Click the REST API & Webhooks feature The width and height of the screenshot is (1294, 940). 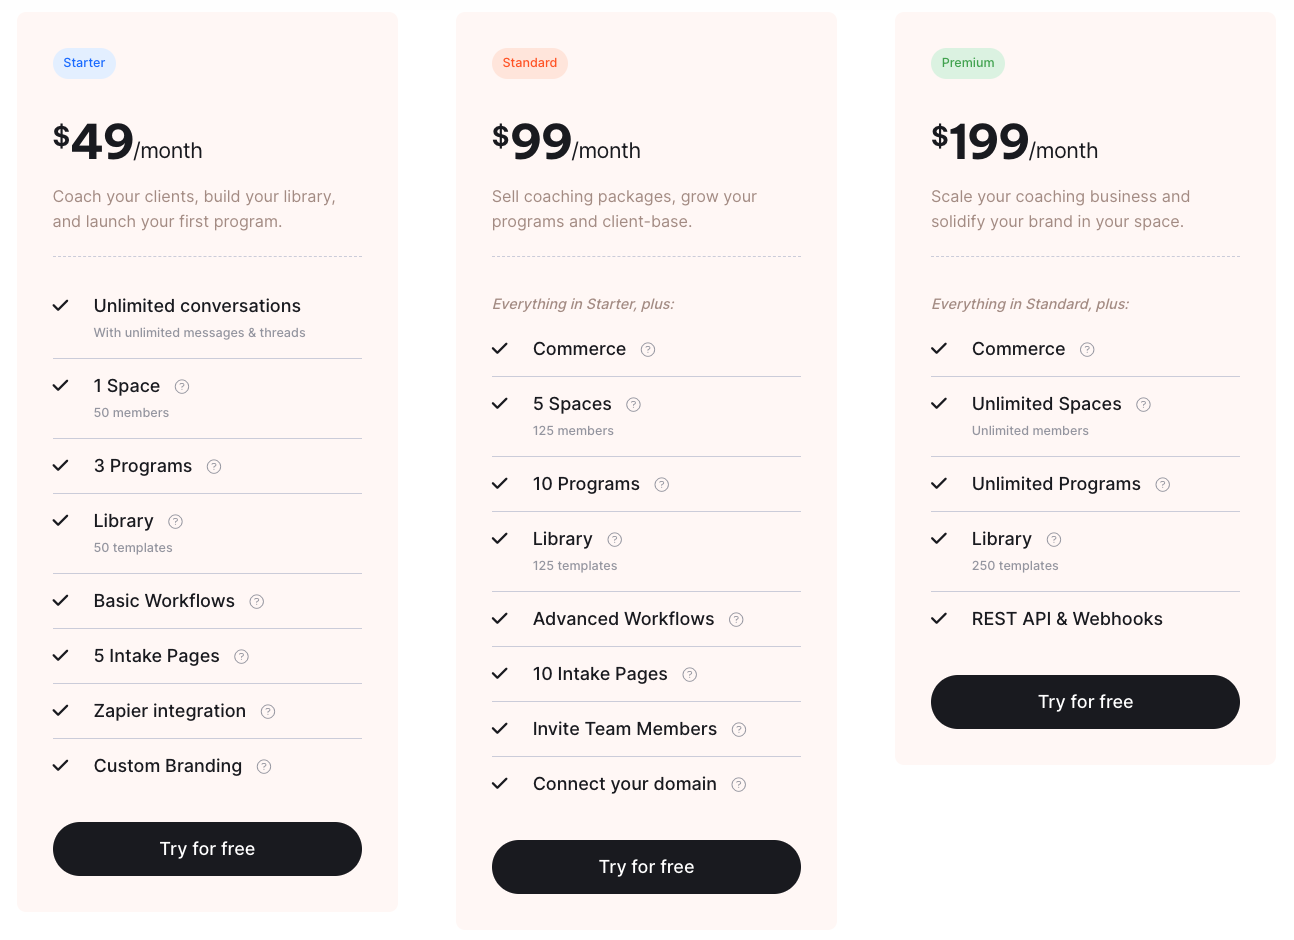pyautogui.click(x=1067, y=619)
